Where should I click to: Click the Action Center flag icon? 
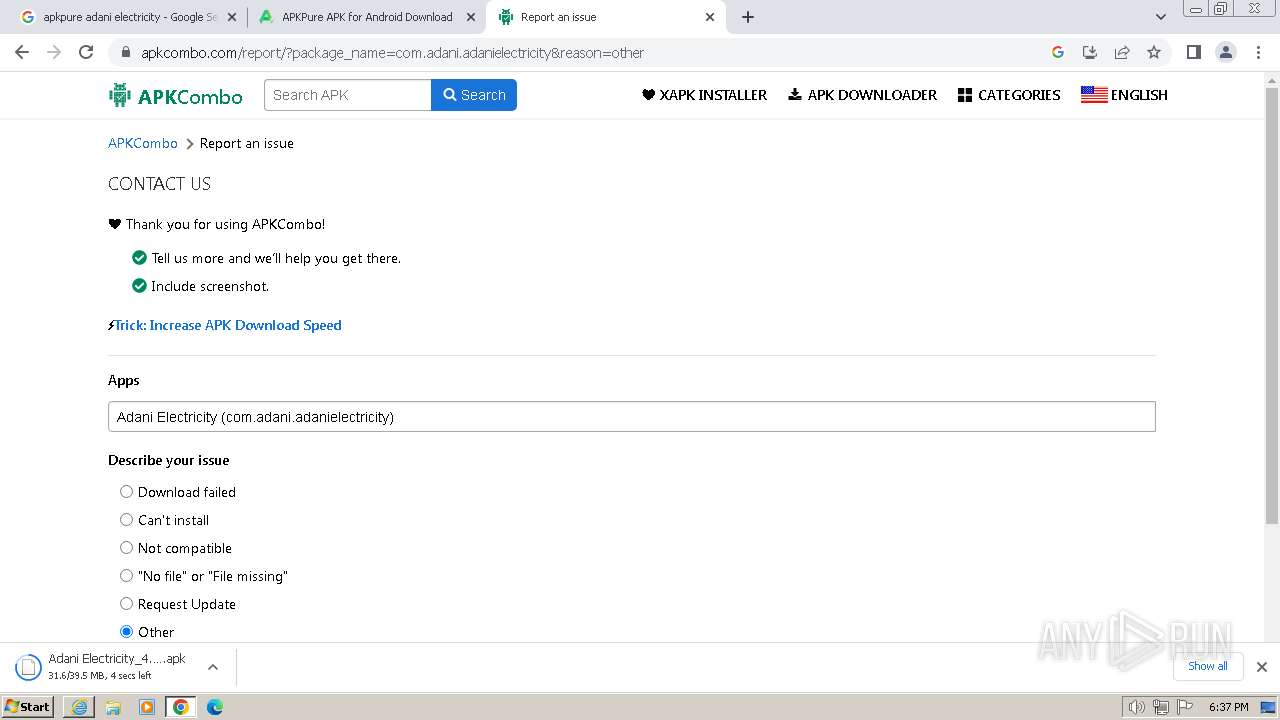coord(1183,707)
